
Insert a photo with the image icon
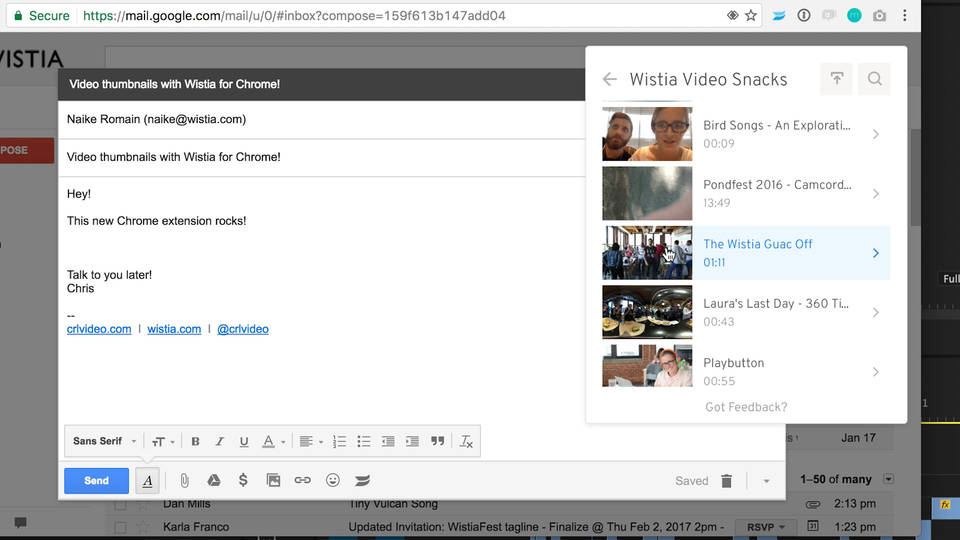click(273, 481)
